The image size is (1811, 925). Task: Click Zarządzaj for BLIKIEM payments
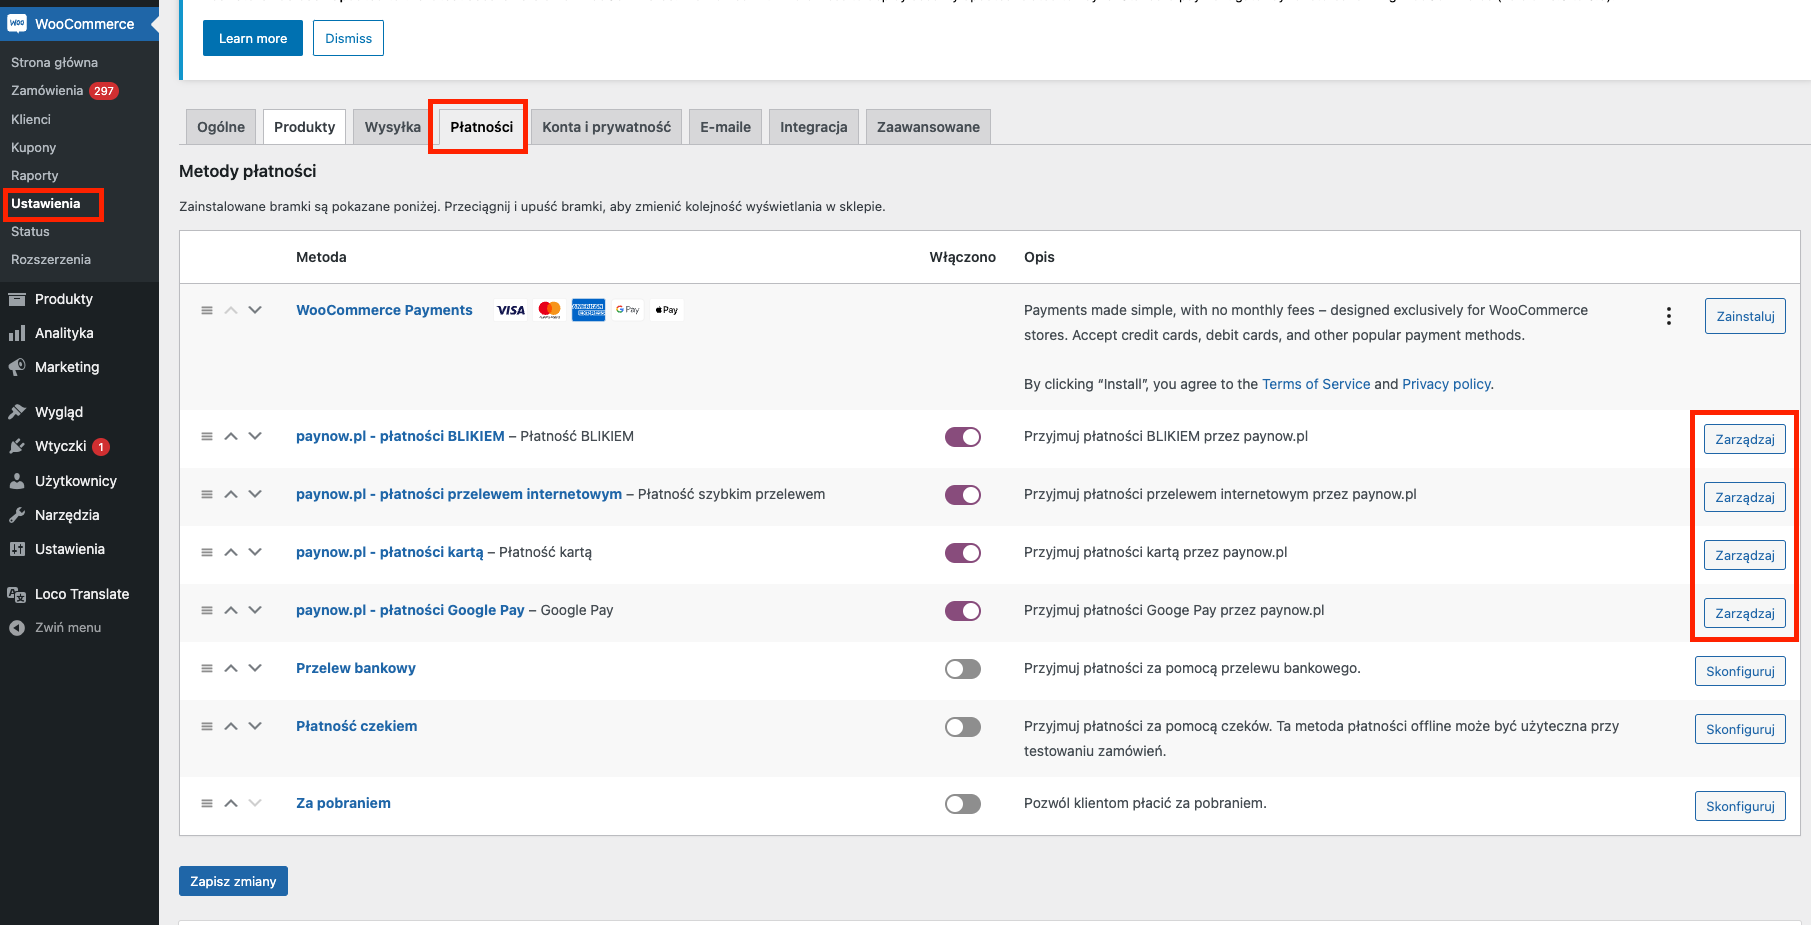pyautogui.click(x=1745, y=439)
